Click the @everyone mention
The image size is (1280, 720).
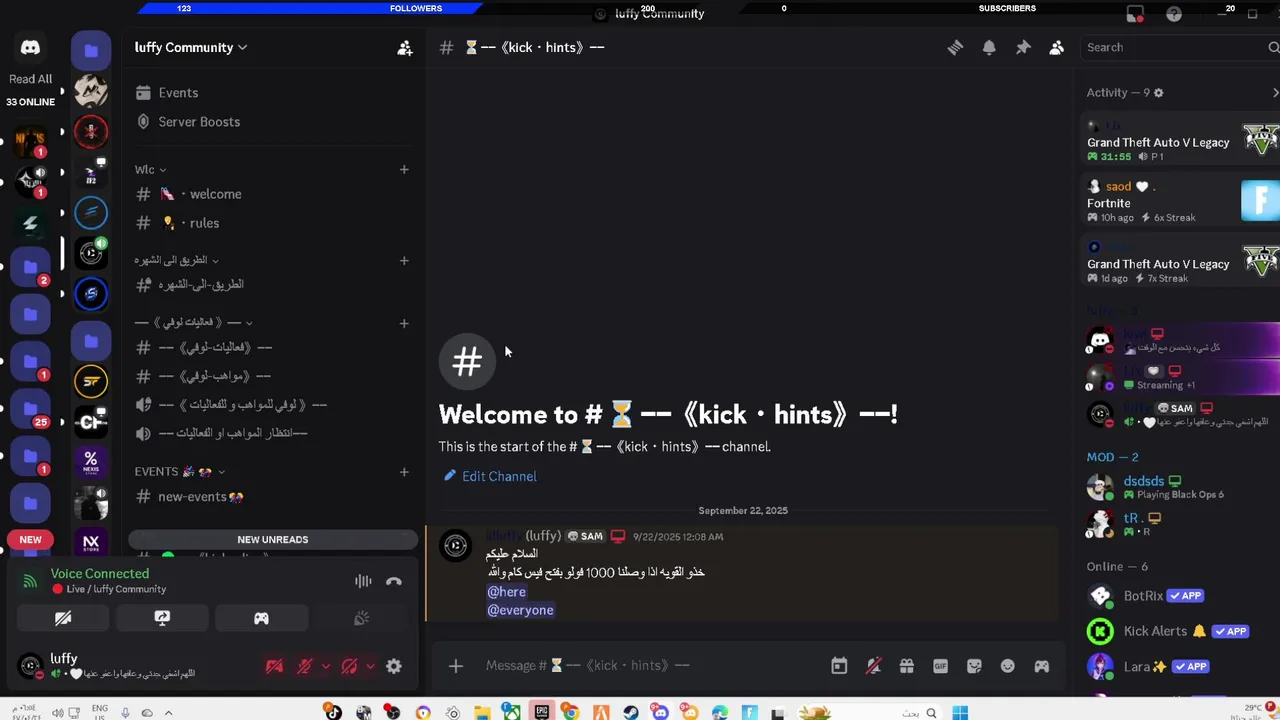click(520, 610)
